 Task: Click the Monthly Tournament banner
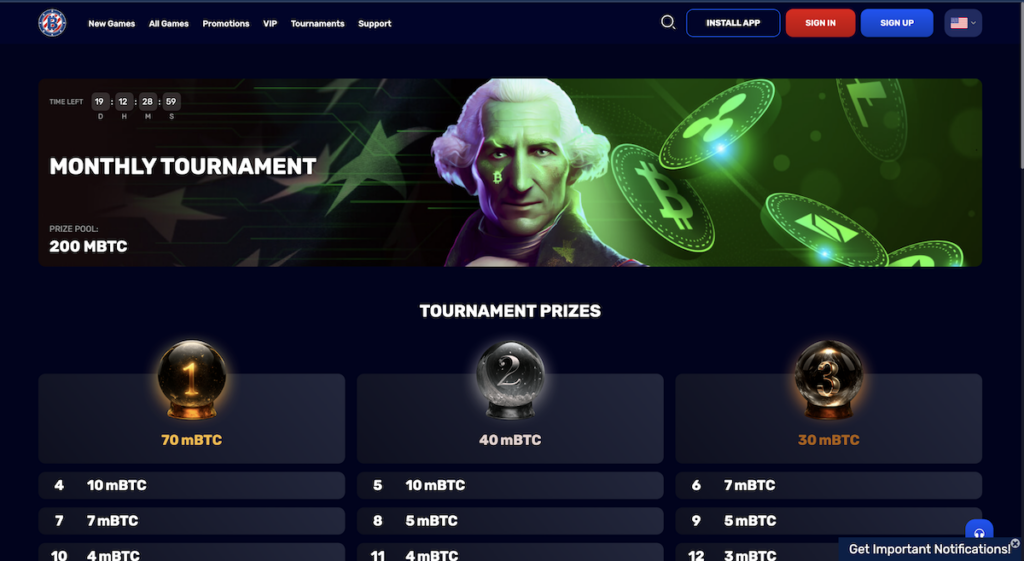click(x=510, y=172)
